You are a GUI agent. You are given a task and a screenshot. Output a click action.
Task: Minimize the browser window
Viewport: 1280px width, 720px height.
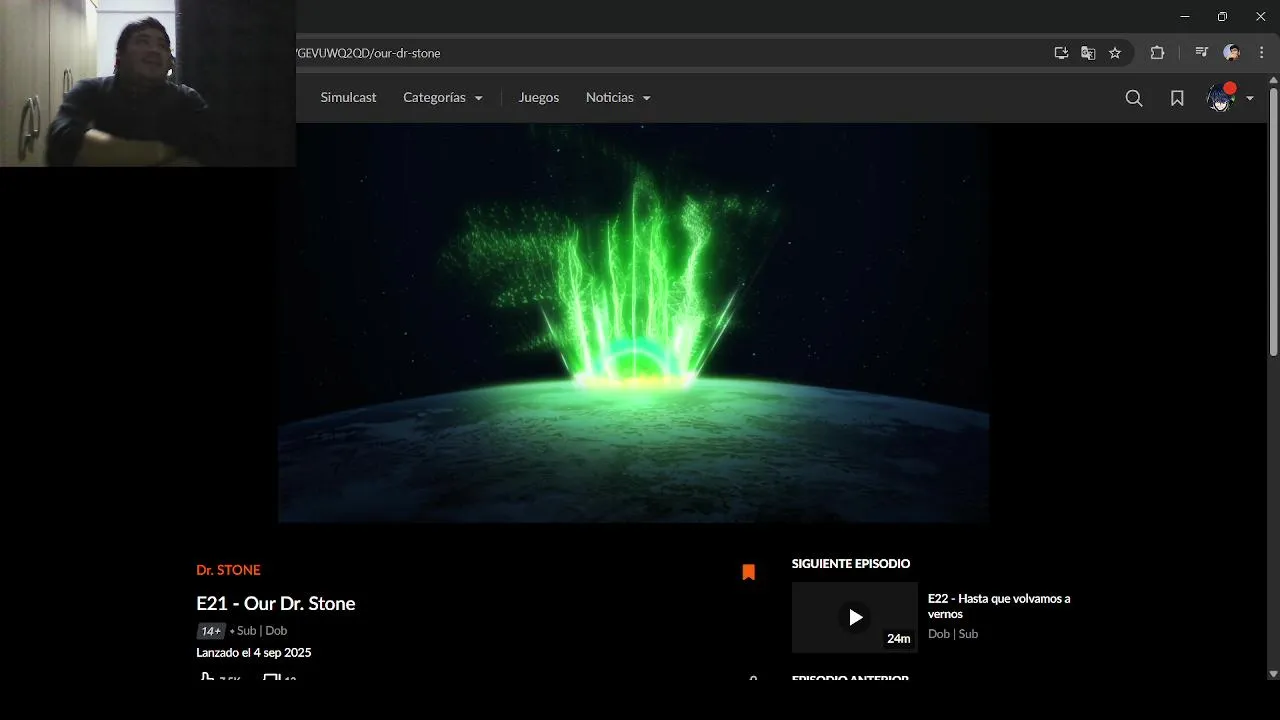tap(1185, 17)
